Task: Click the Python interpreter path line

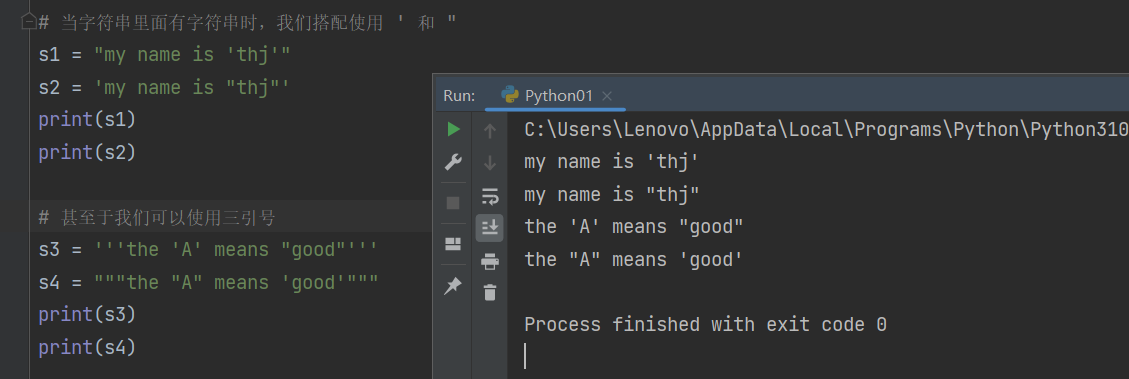Action: (x=826, y=130)
